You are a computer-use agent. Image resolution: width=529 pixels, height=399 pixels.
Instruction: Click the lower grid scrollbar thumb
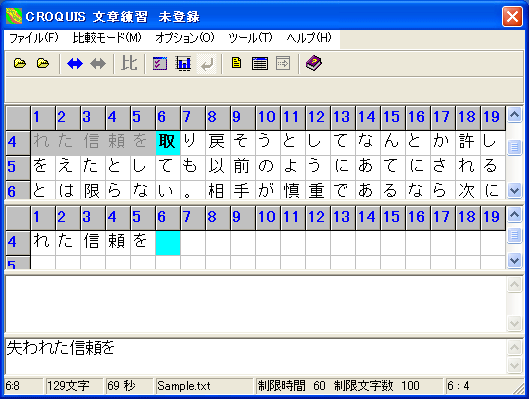tap(514, 235)
